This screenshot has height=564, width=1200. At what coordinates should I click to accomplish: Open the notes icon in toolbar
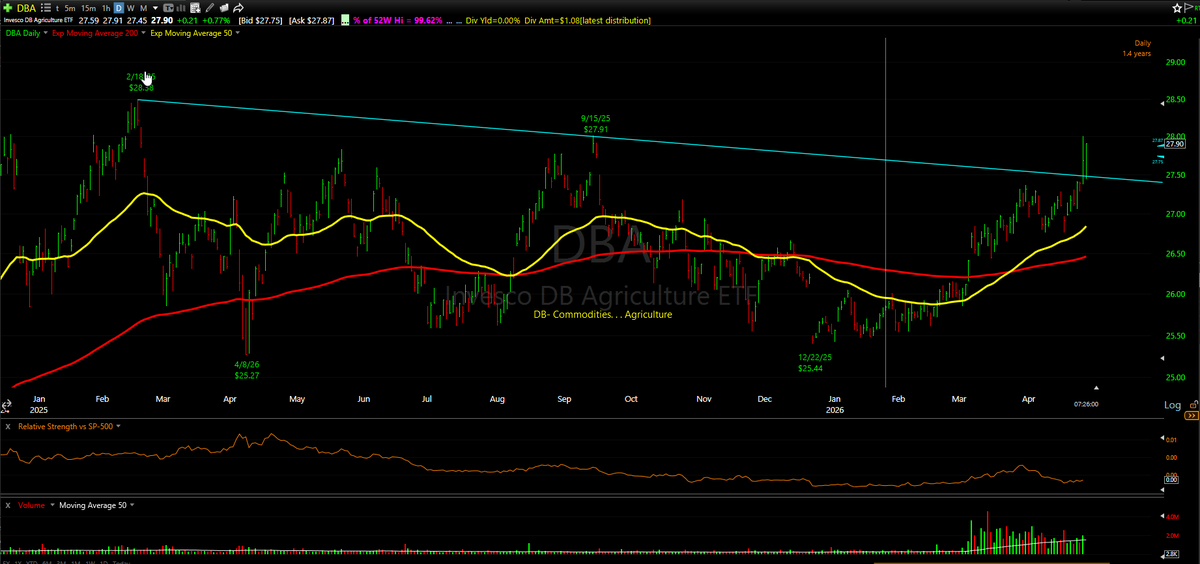[195, 8]
